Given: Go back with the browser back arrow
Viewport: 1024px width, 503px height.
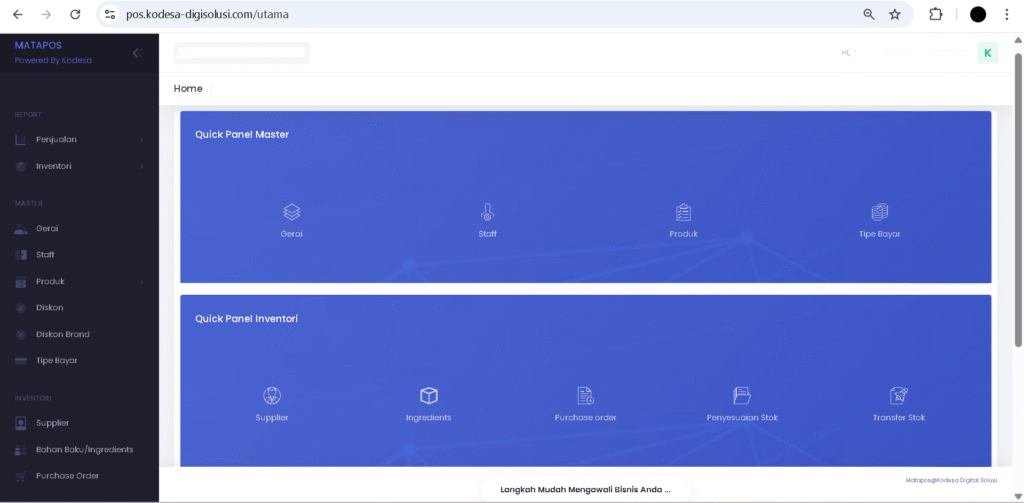Looking at the screenshot, I should tap(18, 14).
